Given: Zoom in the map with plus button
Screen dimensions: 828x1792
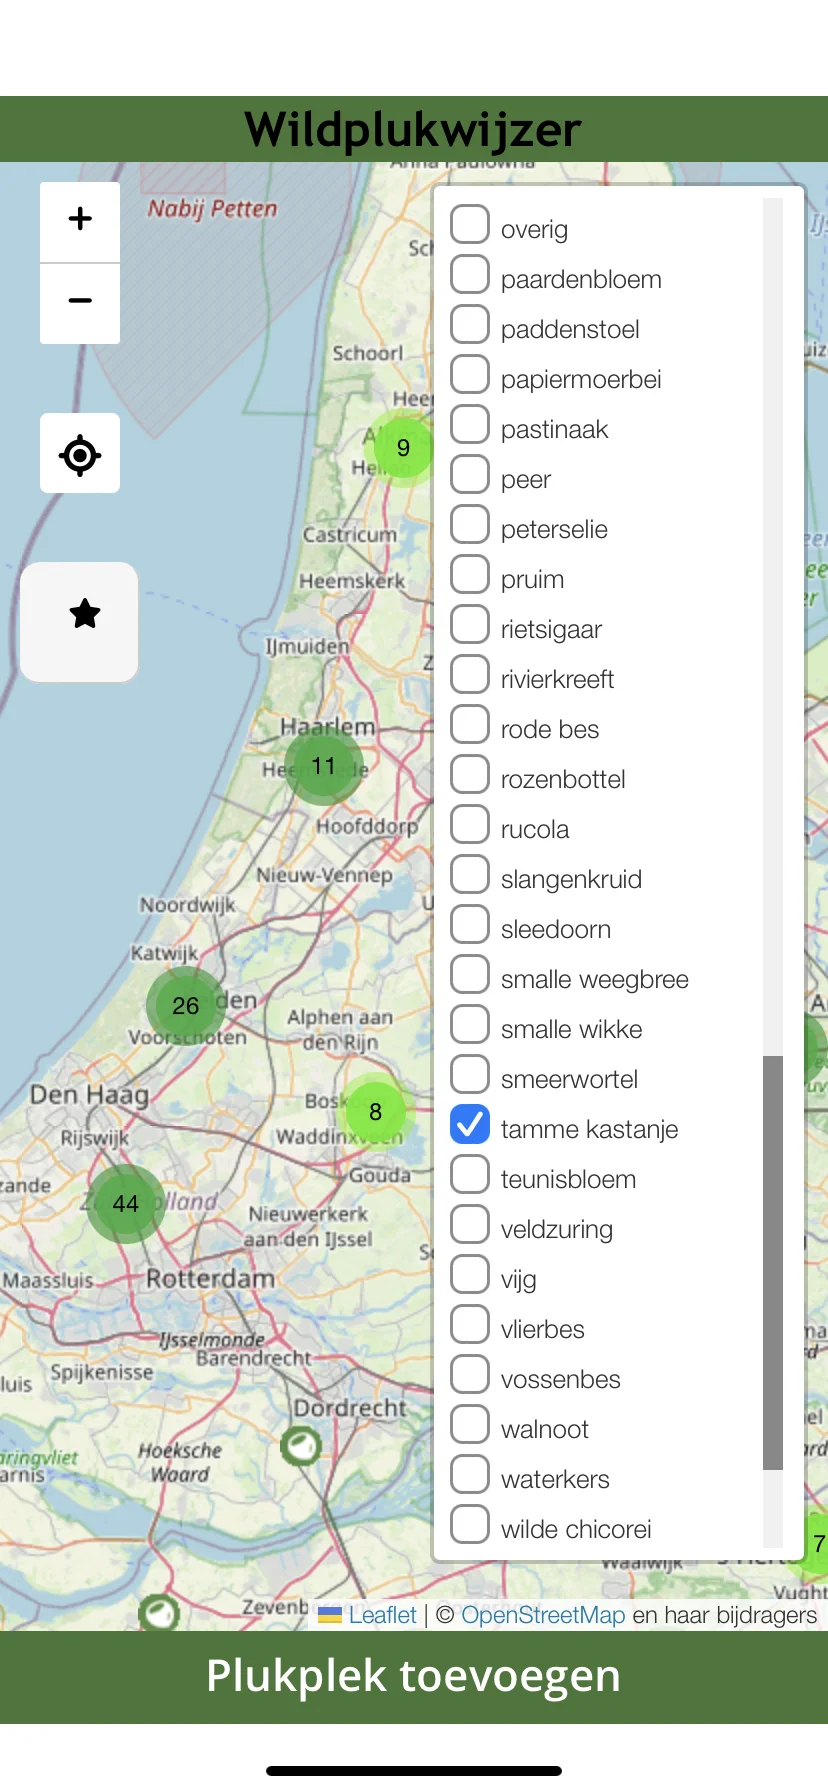Looking at the screenshot, I should click(x=80, y=222).
